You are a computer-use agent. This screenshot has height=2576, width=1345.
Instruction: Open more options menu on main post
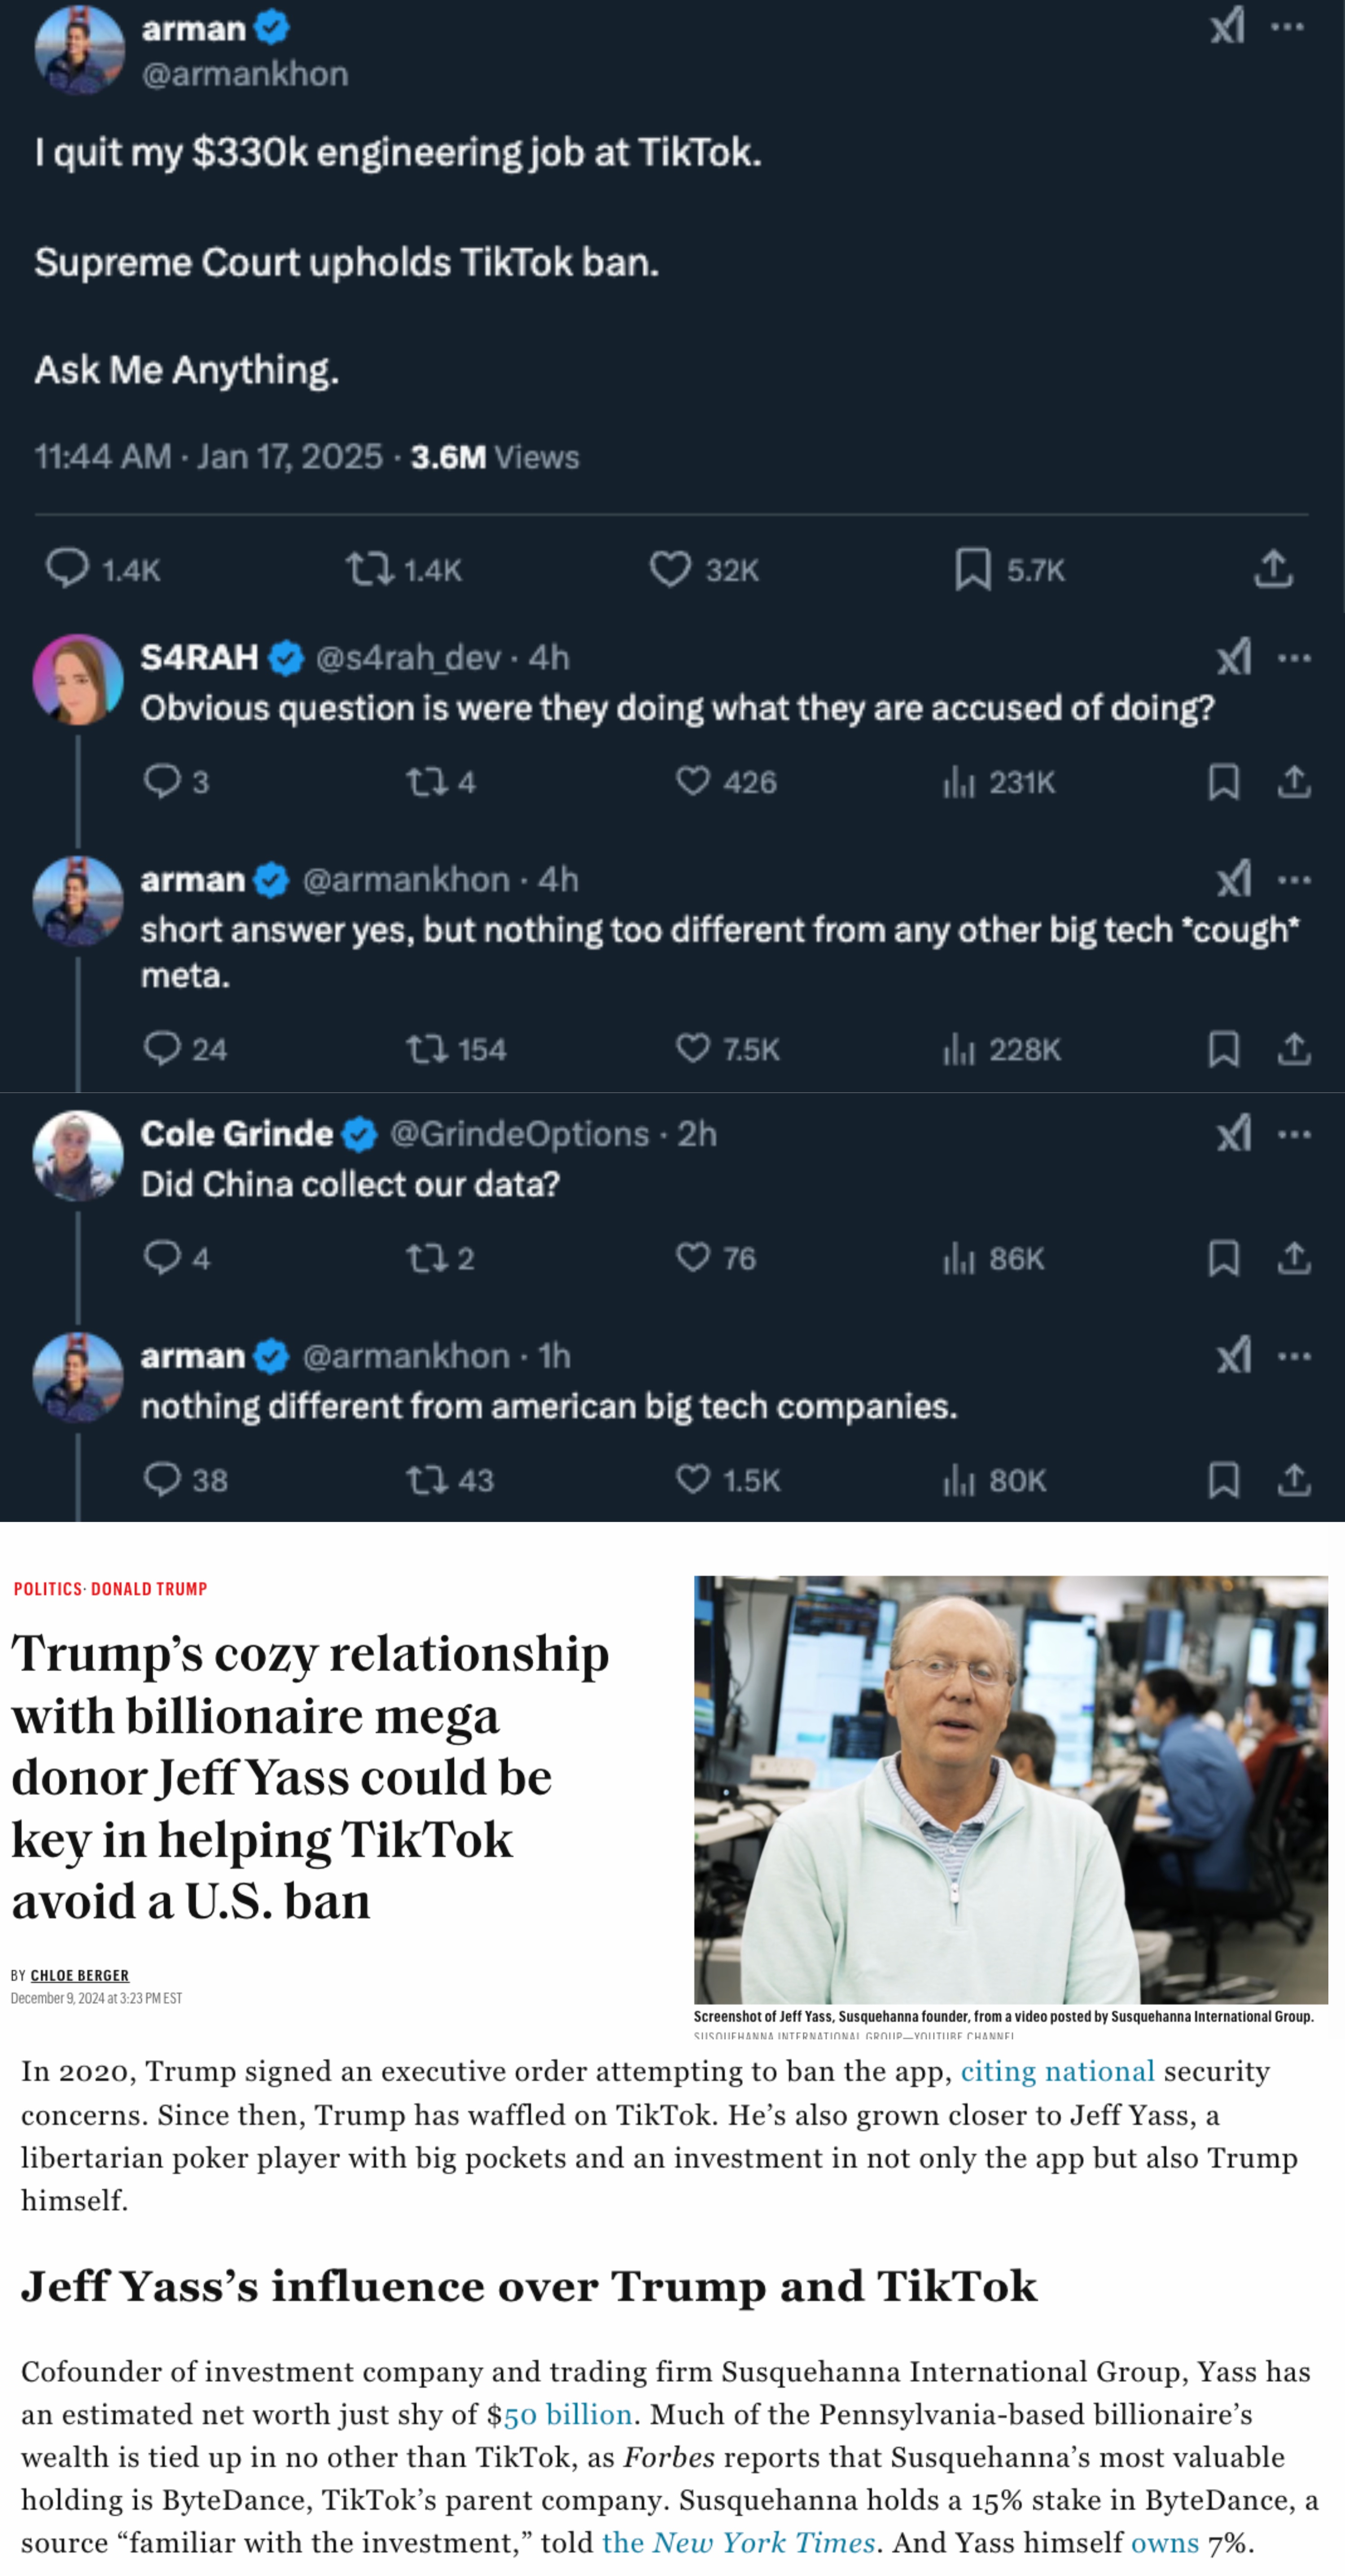[1287, 27]
